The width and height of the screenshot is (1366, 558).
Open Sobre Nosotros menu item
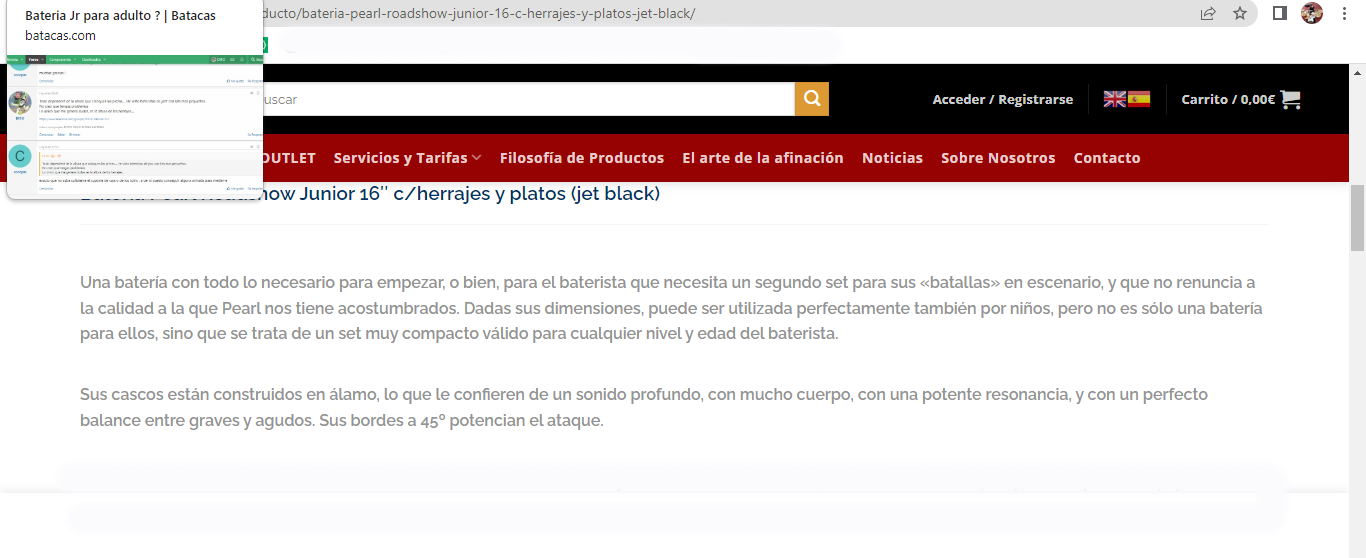[998, 158]
